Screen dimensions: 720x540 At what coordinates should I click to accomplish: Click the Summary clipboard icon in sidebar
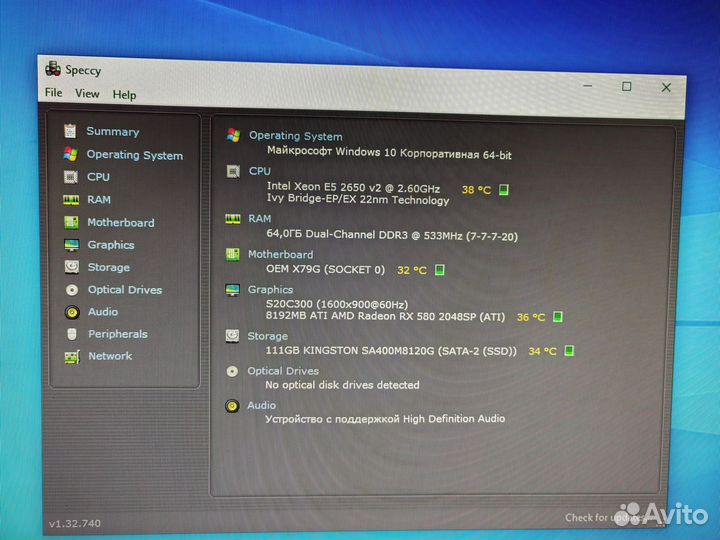[x=70, y=131]
